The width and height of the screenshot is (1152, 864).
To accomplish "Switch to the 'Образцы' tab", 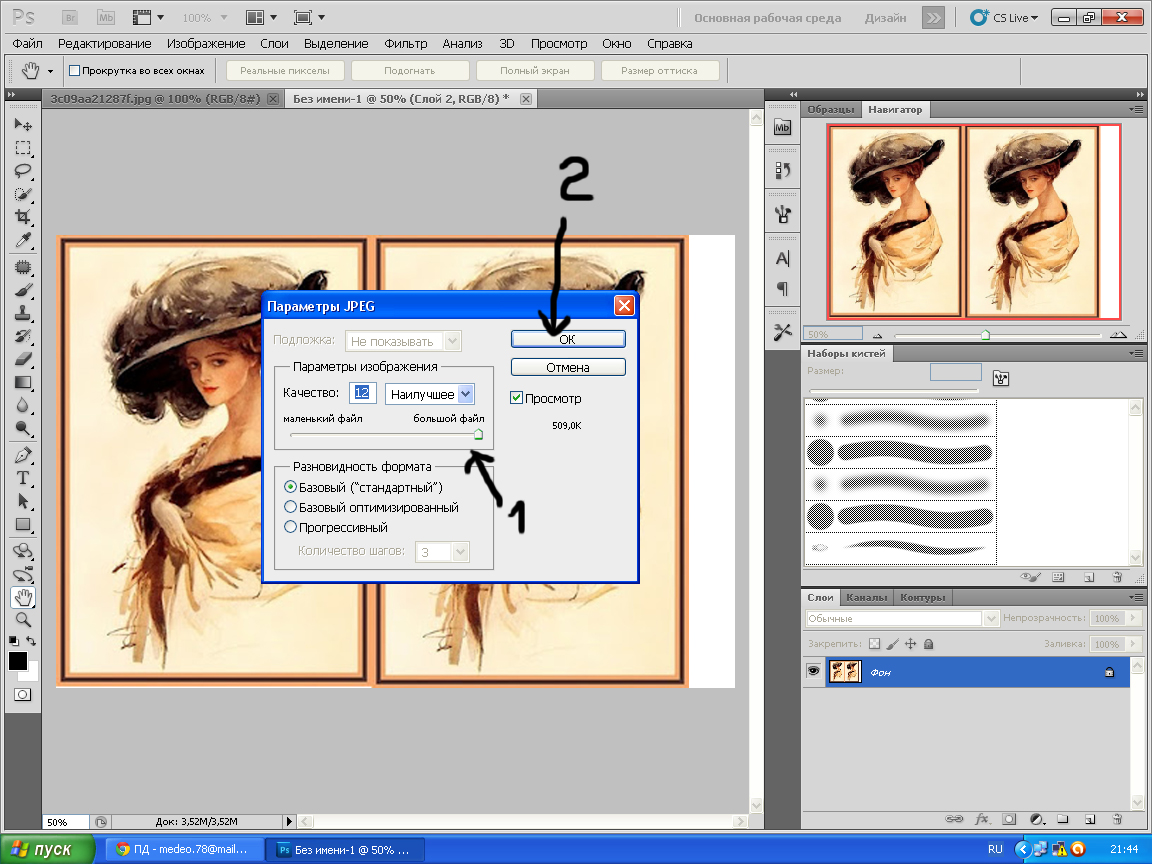I will (830, 109).
